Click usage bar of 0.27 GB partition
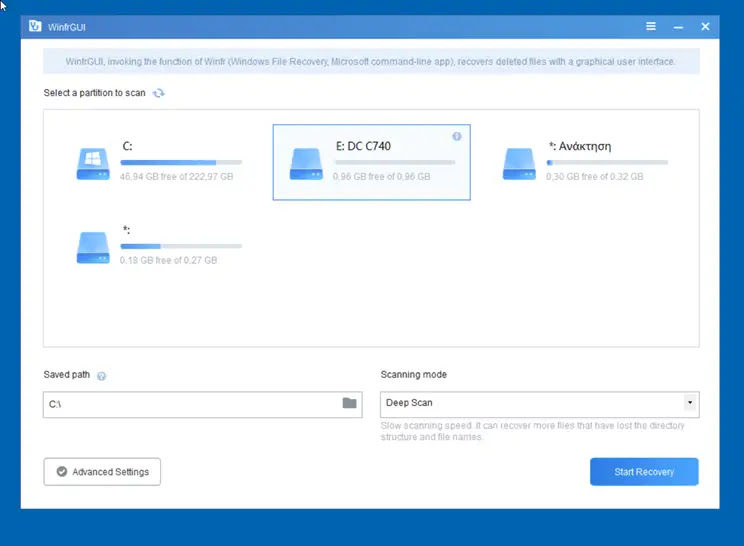 [181, 246]
